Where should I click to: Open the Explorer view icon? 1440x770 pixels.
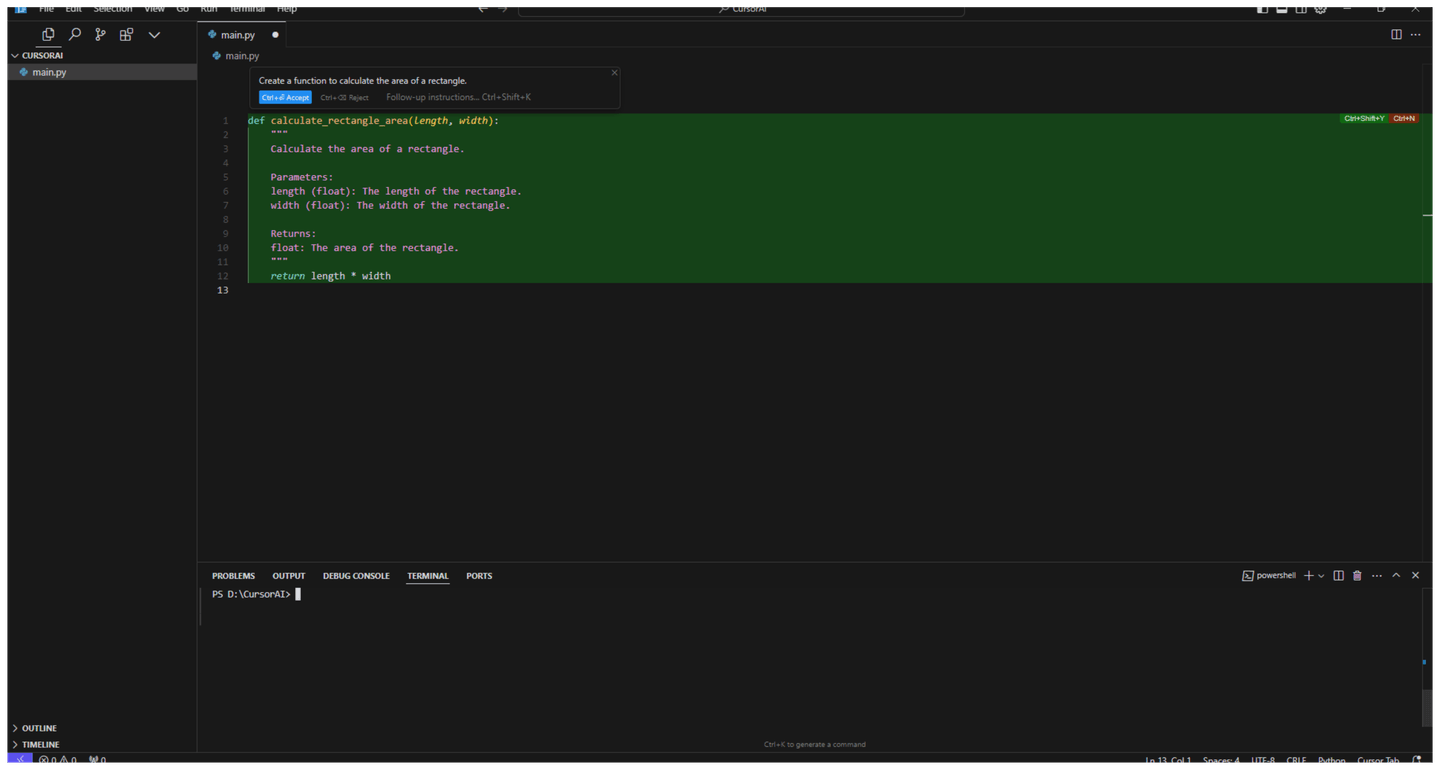tap(47, 34)
